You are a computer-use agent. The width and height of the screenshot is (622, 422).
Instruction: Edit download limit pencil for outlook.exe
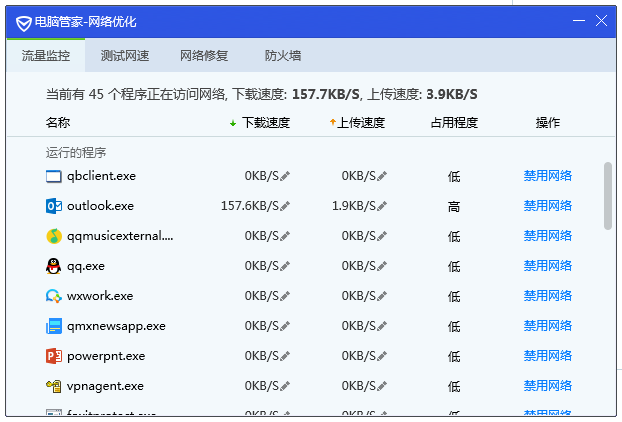pos(285,206)
